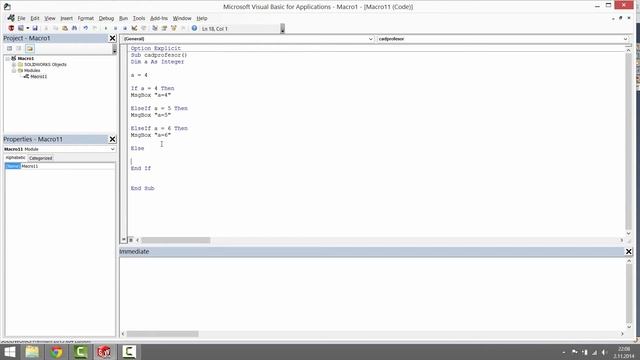Screen dimensions: 640x360
Task: Click Full Module View button at code bottom
Action: (x=131, y=240)
